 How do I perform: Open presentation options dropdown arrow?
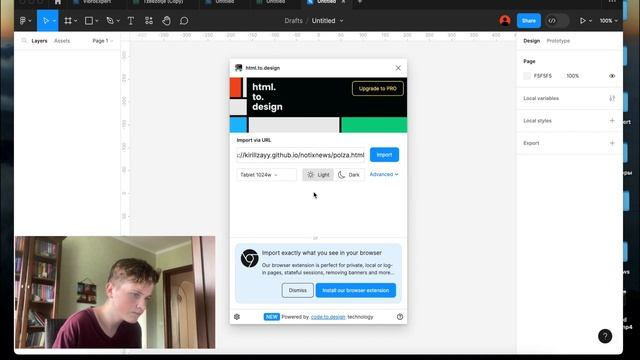(590, 21)
